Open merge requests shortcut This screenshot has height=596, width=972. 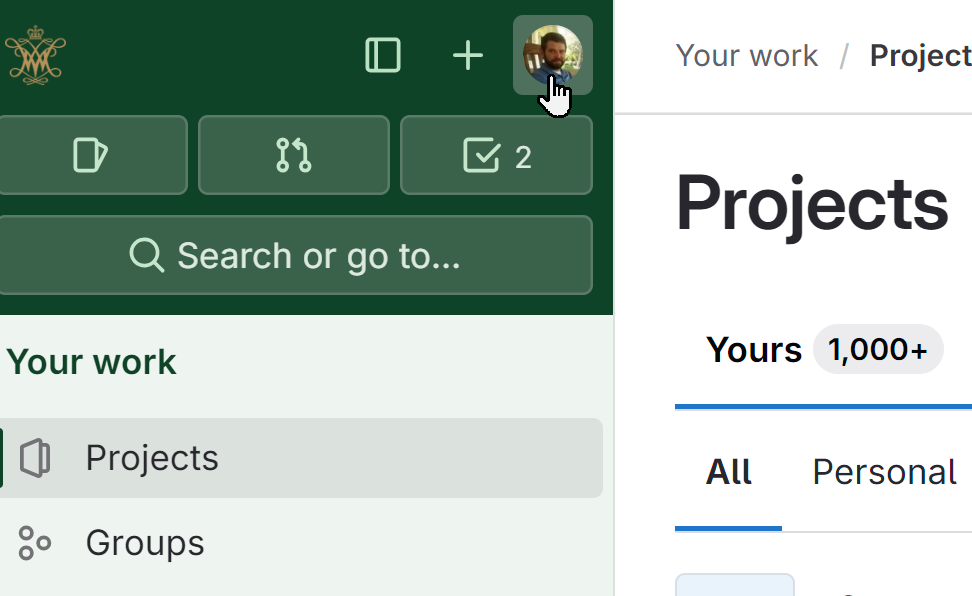point(294,155)
